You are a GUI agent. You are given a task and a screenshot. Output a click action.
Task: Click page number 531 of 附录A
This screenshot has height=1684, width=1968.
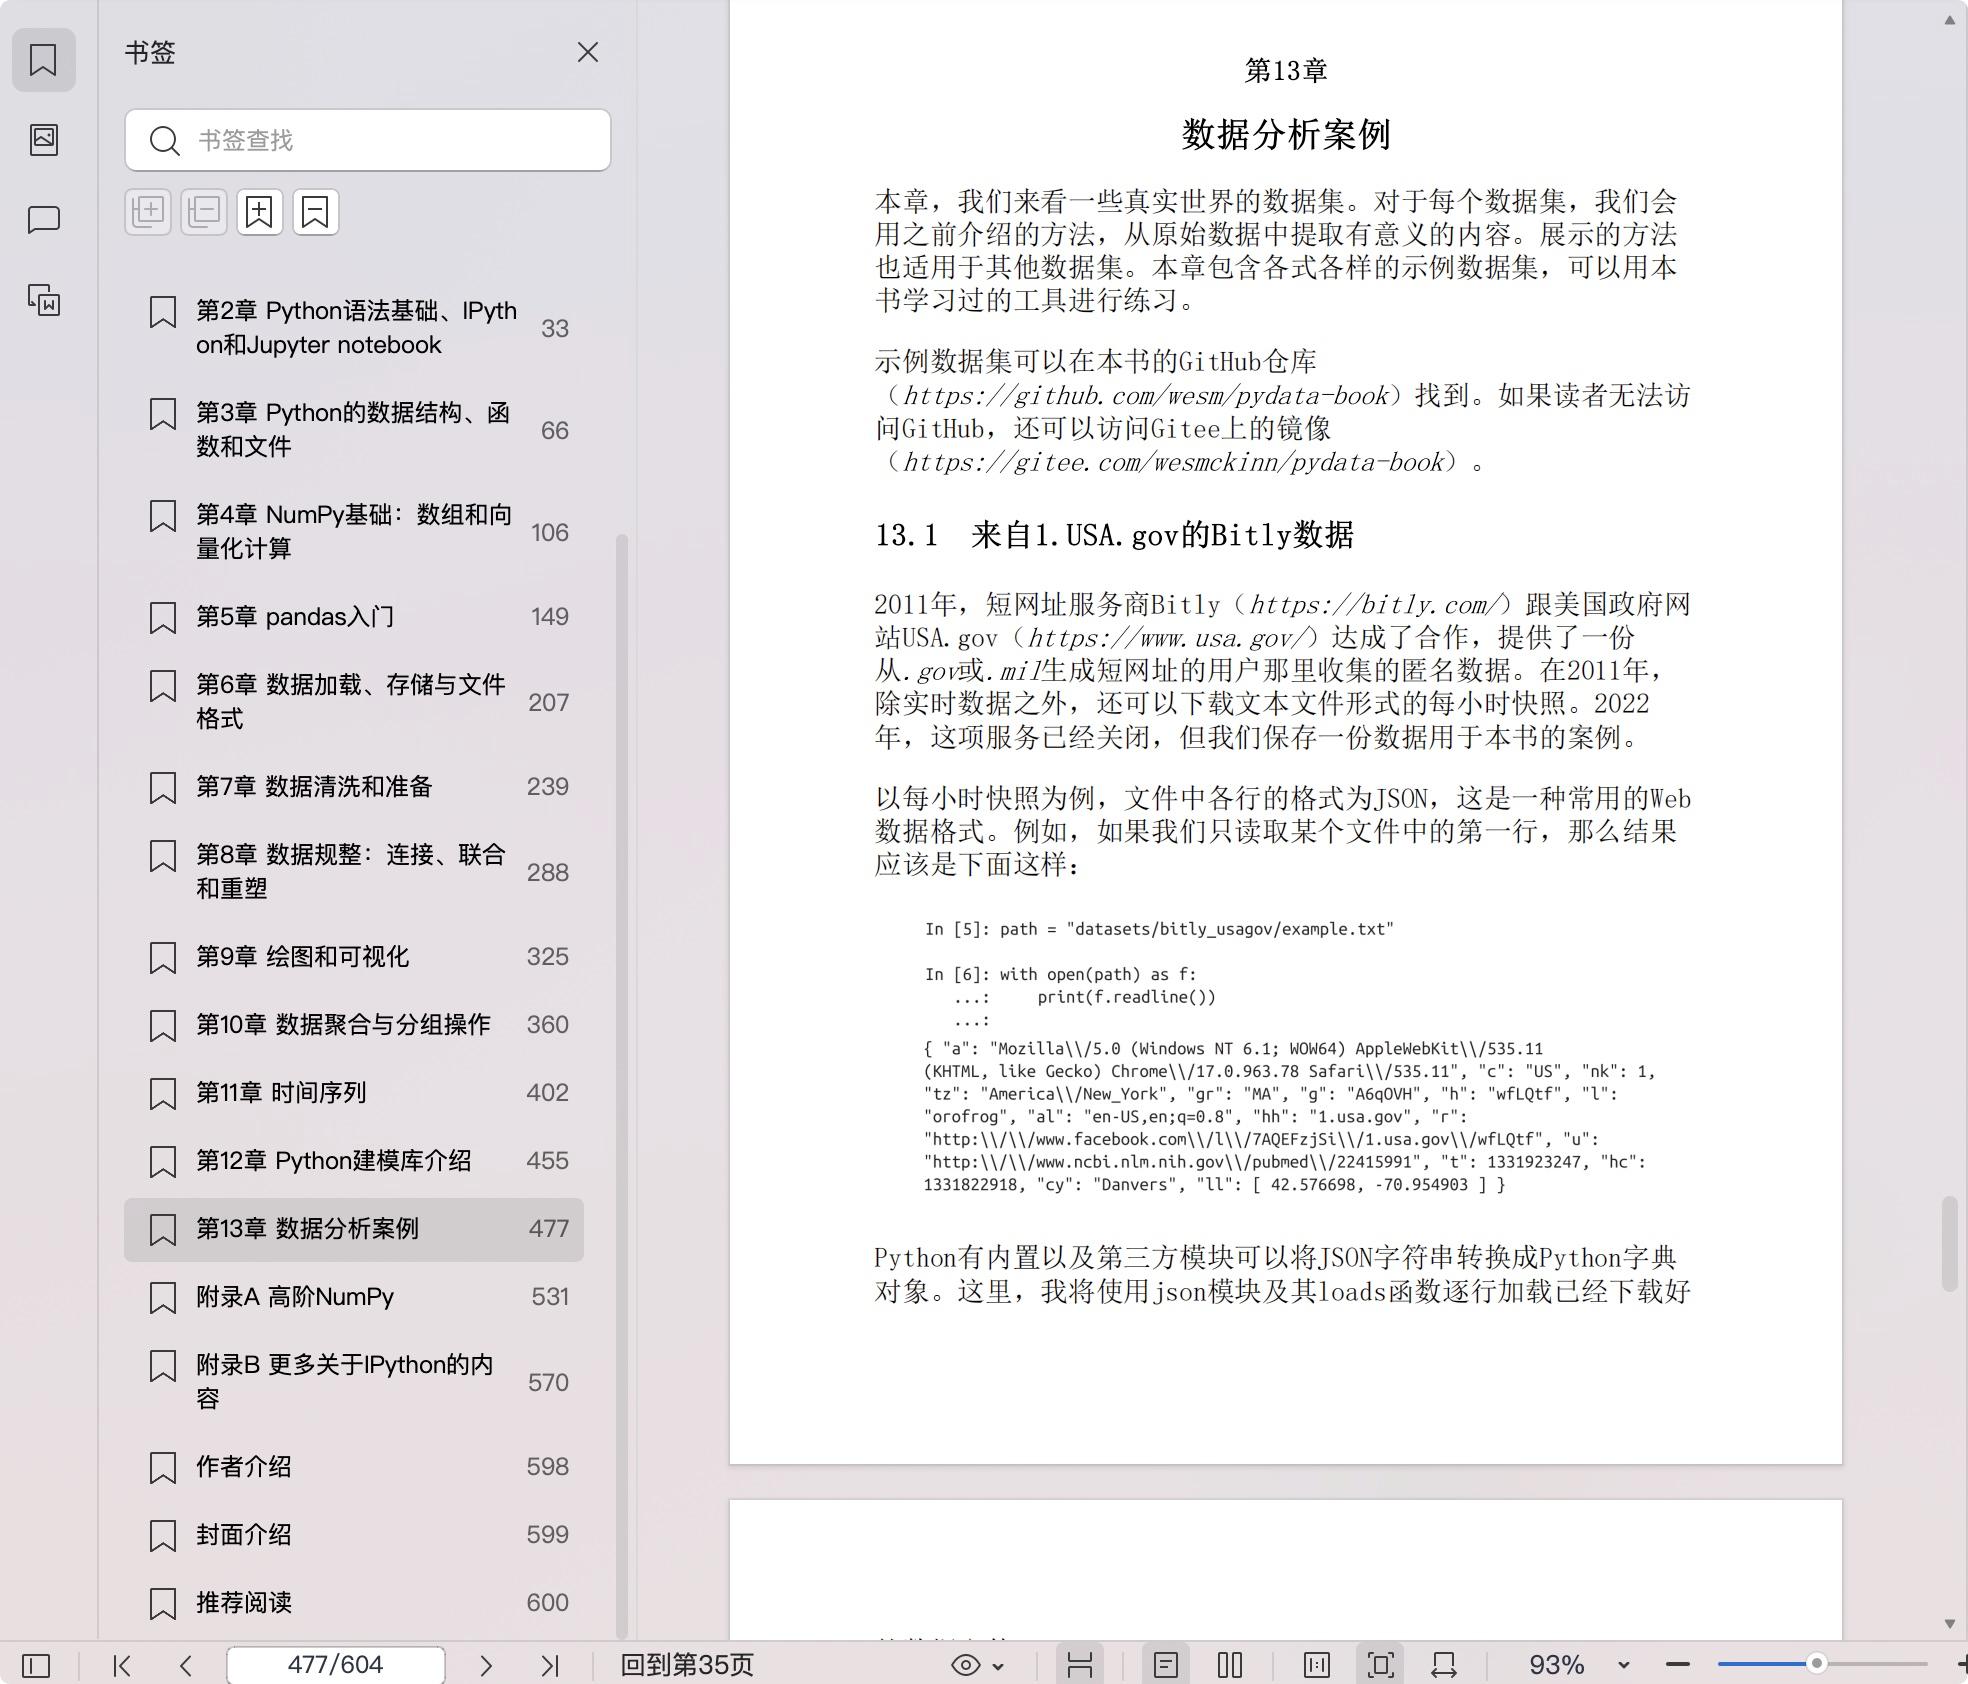click(x=549, y=1297)
